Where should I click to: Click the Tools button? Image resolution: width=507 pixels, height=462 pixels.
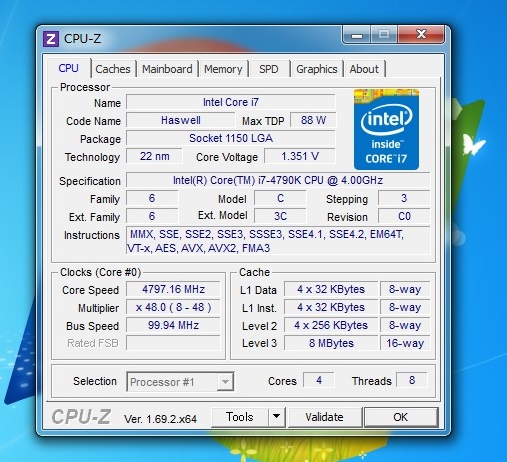click(240, 417)
